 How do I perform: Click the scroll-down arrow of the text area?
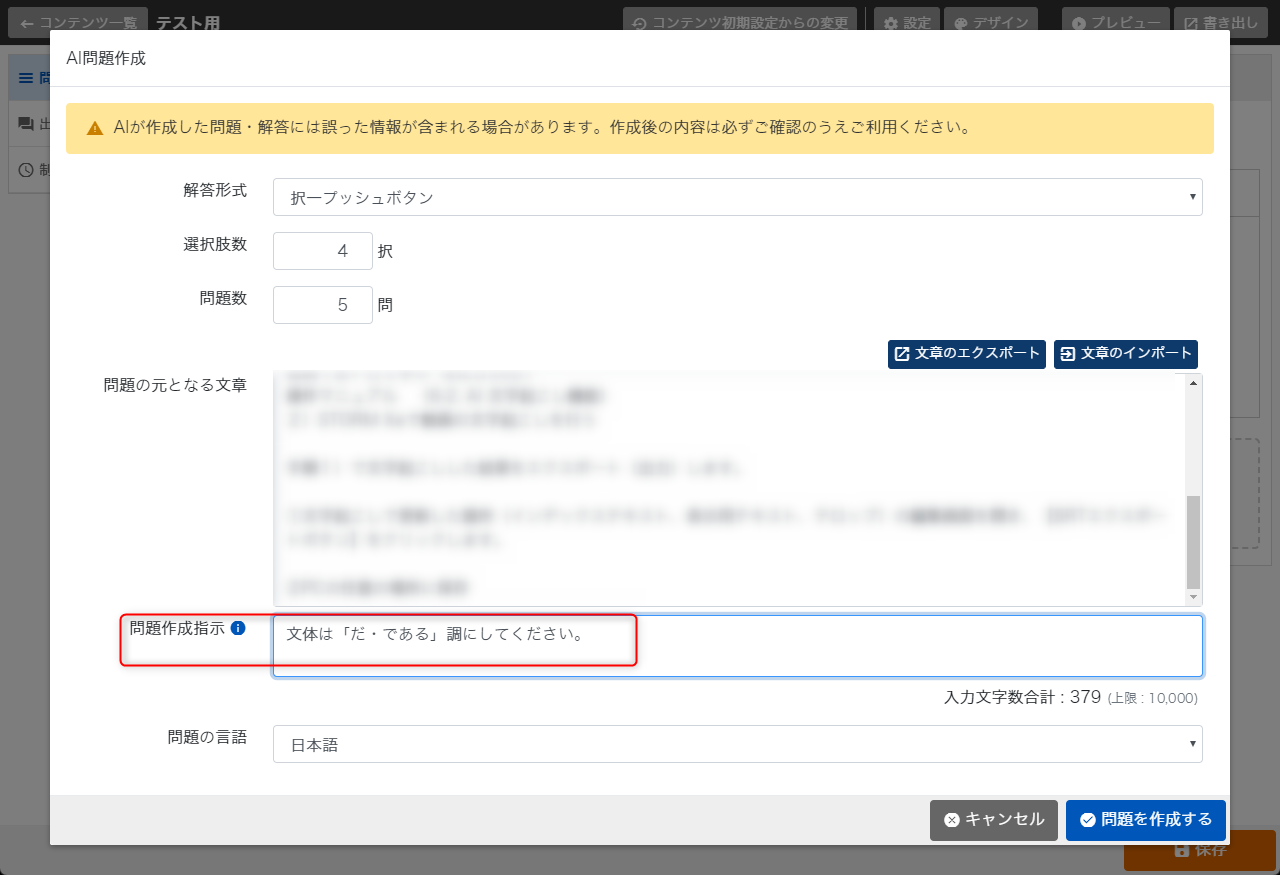coord(1193,597)
